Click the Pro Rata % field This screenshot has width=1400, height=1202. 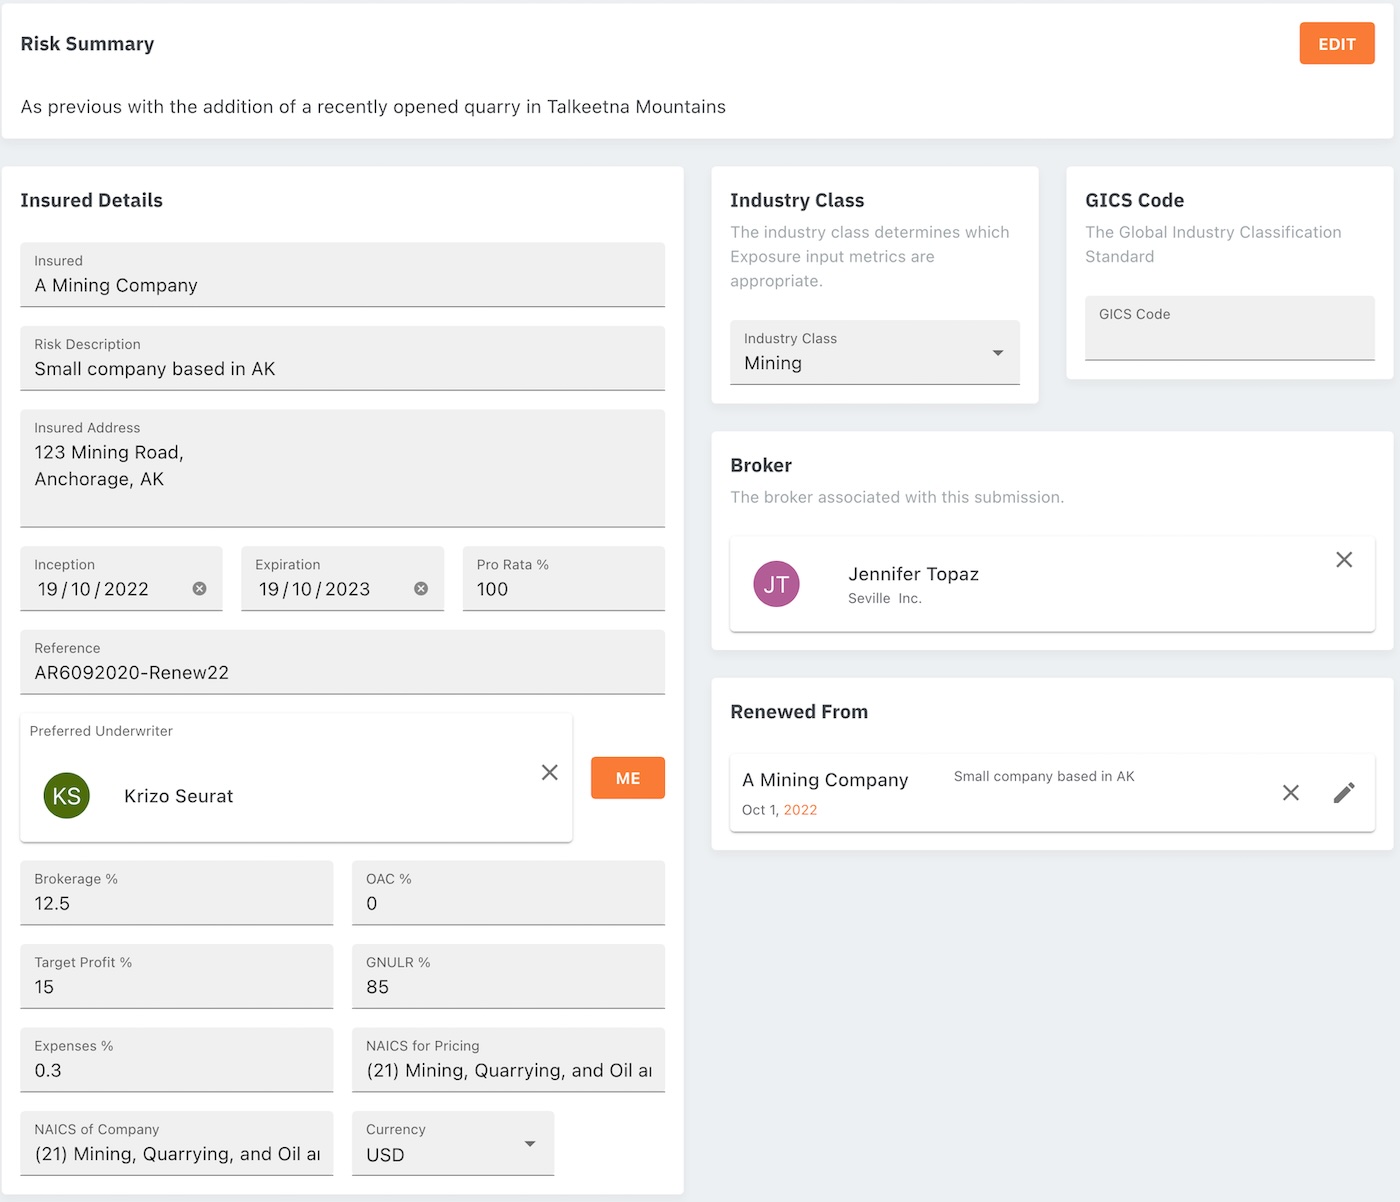point(564,578)
